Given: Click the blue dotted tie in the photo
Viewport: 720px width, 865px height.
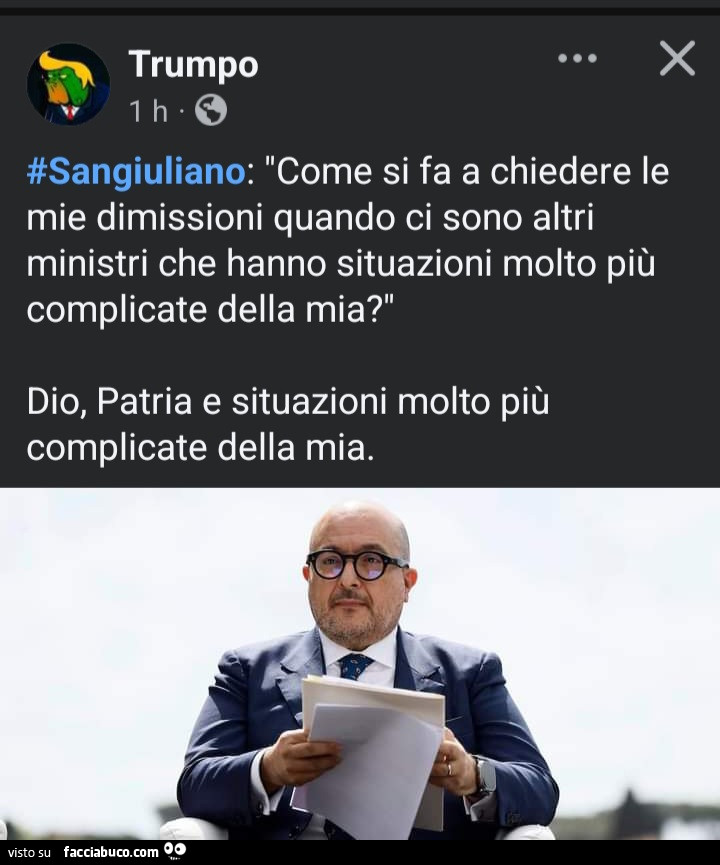Looking at the screenshot, I should pyautogui.click(x=354, y=666).
